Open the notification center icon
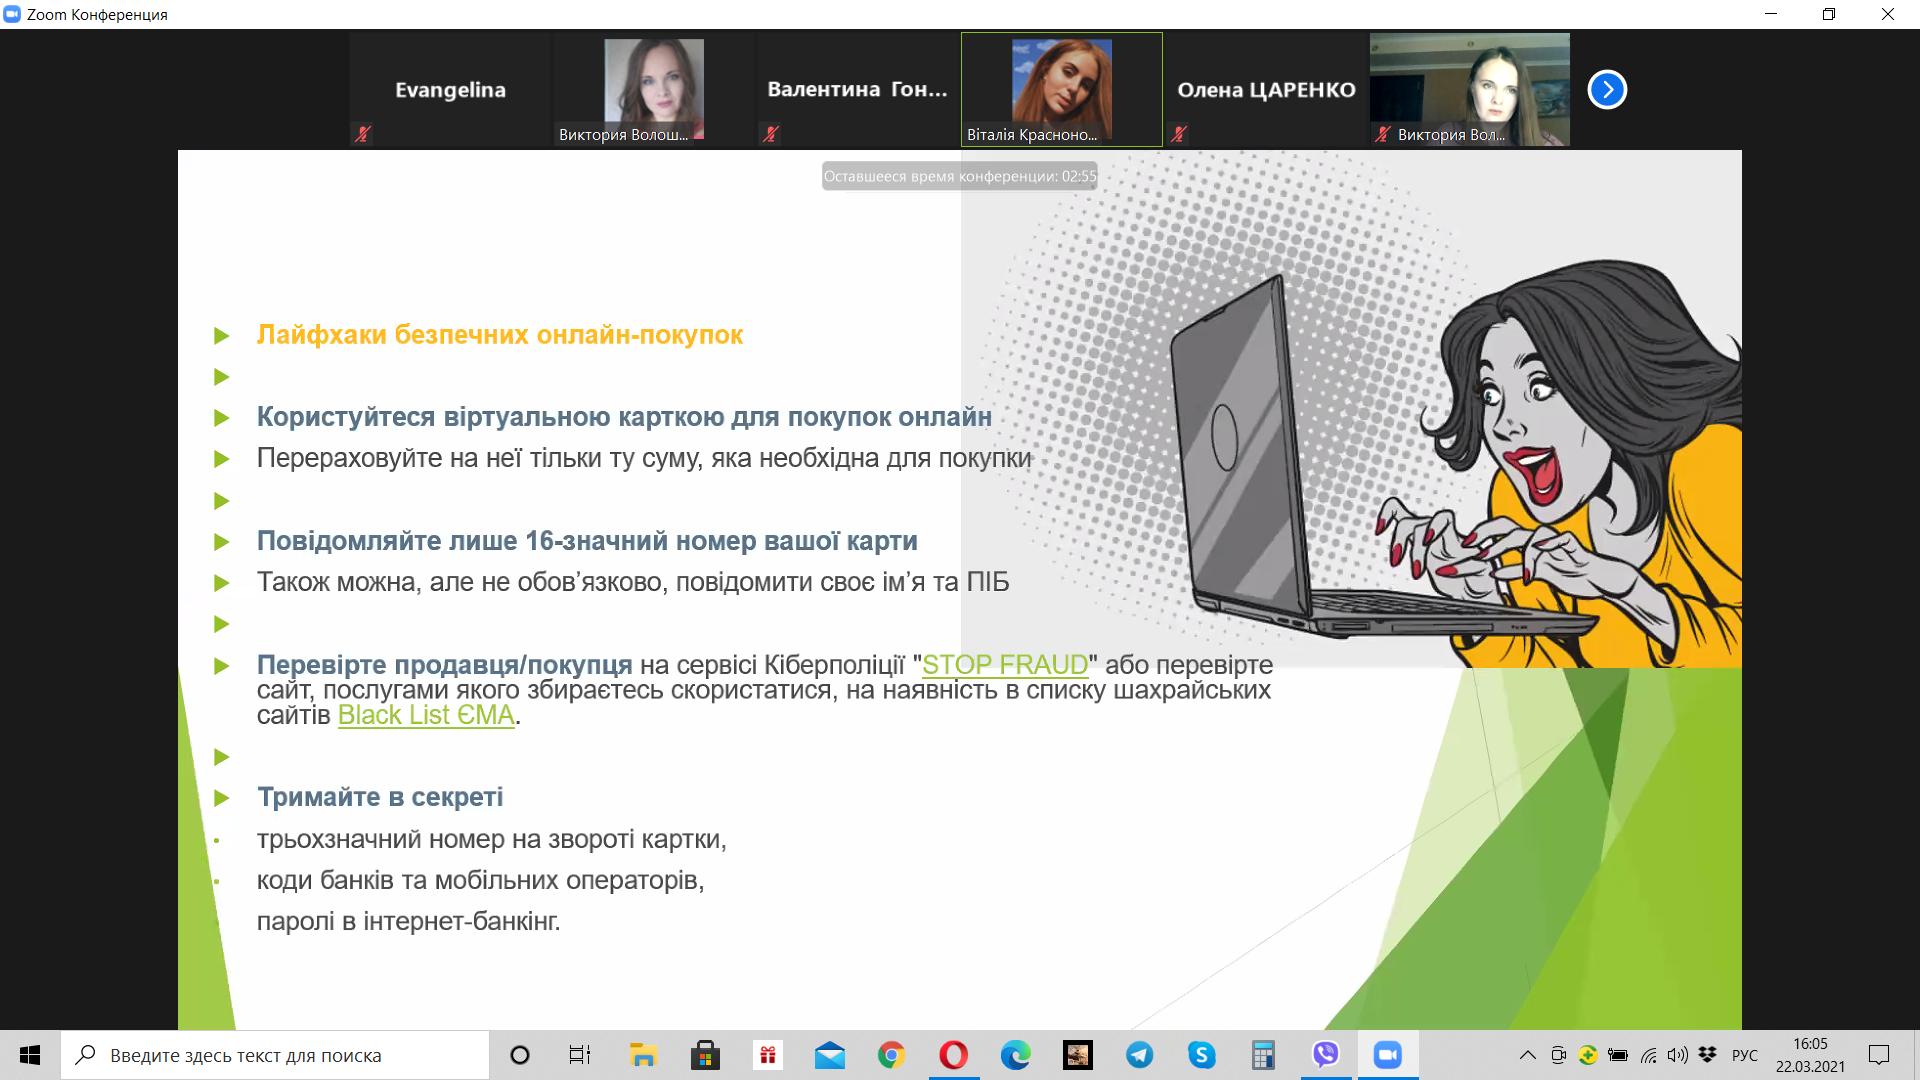The height and width of the screenshot is (1080, 1920). pos(1879,1055)
